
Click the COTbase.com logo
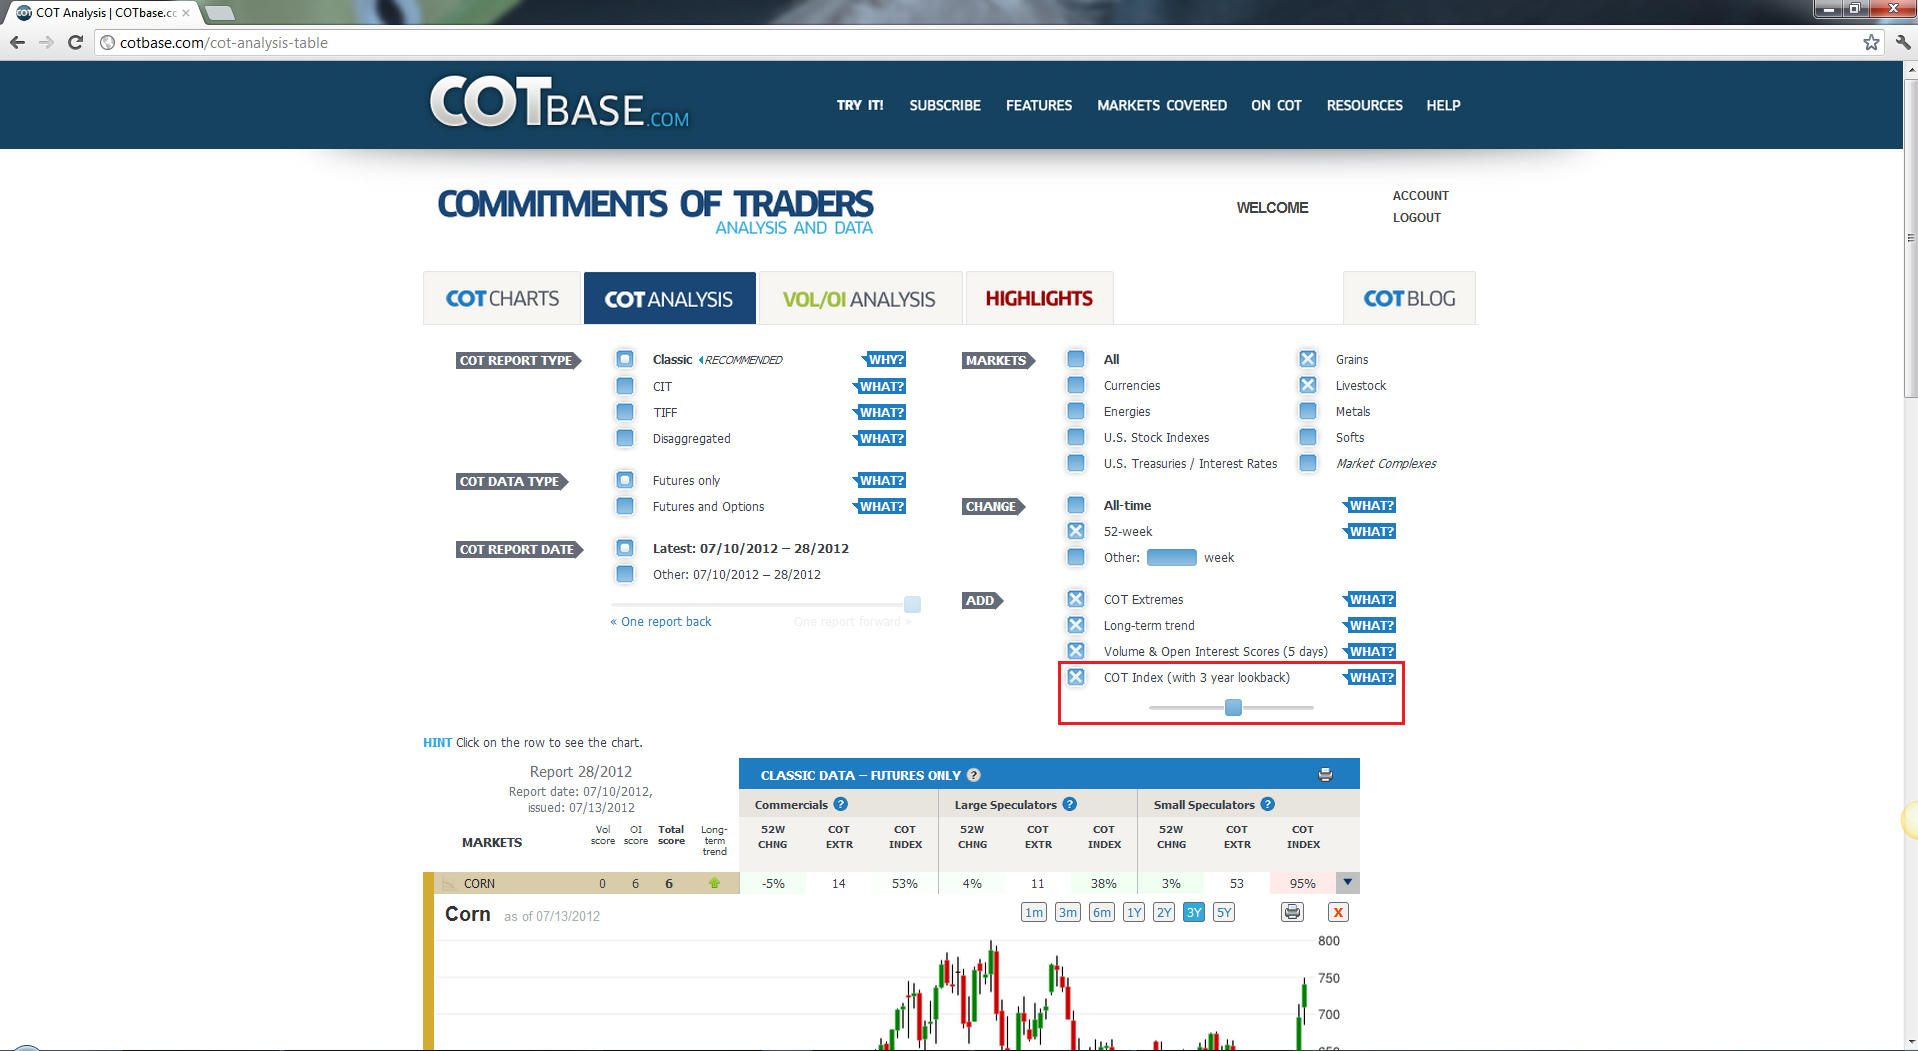coord(559,103)
